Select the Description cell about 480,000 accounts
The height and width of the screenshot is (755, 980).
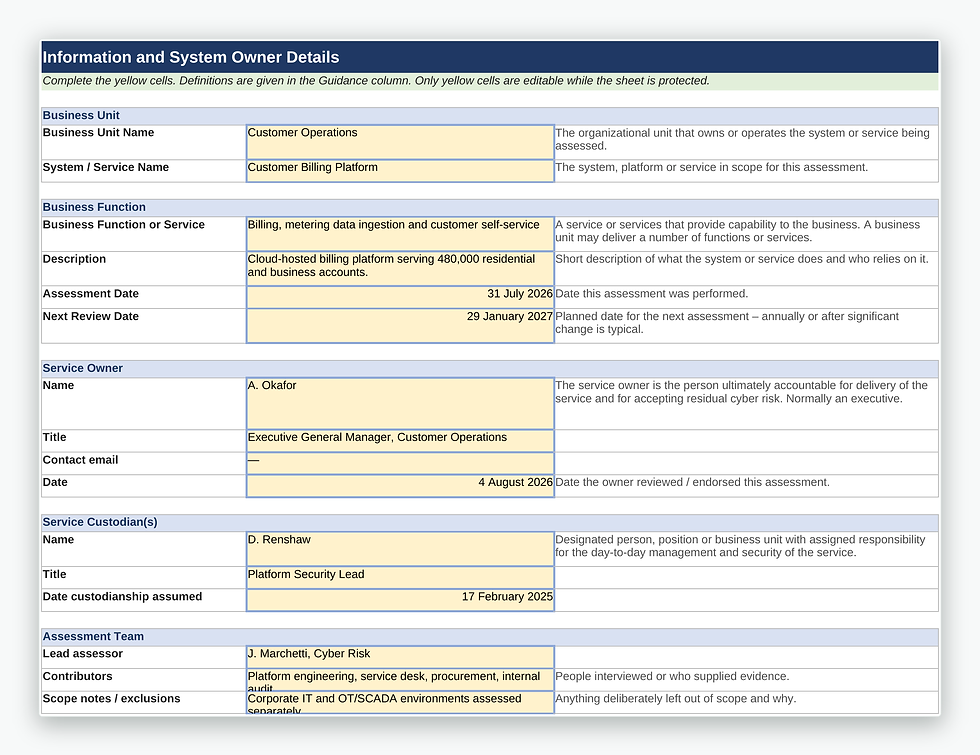[400, 269]
